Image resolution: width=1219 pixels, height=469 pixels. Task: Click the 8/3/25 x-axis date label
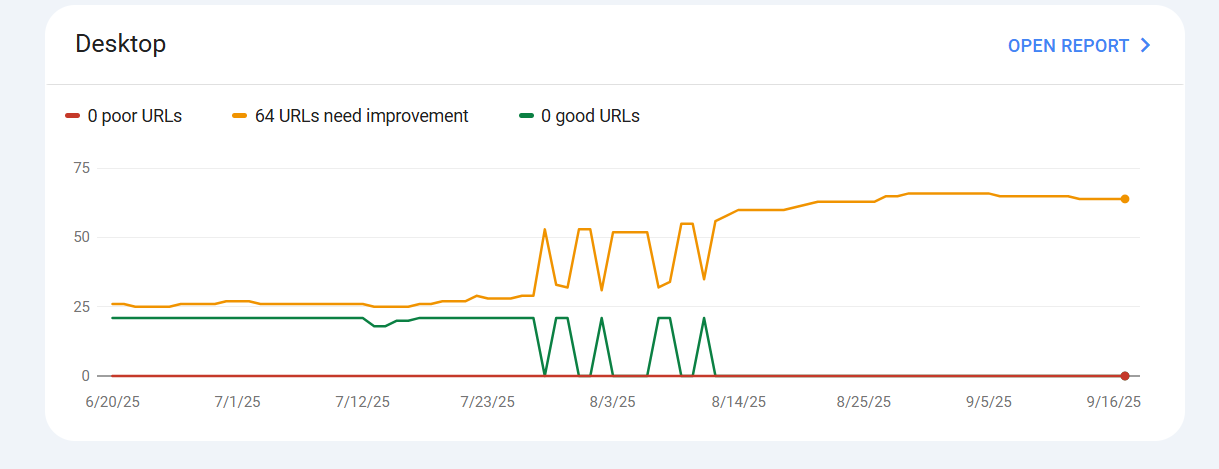point(613,402)
